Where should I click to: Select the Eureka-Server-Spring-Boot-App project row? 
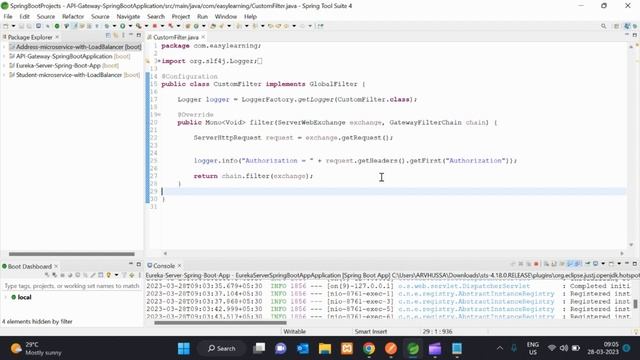[x=64, y=65]
